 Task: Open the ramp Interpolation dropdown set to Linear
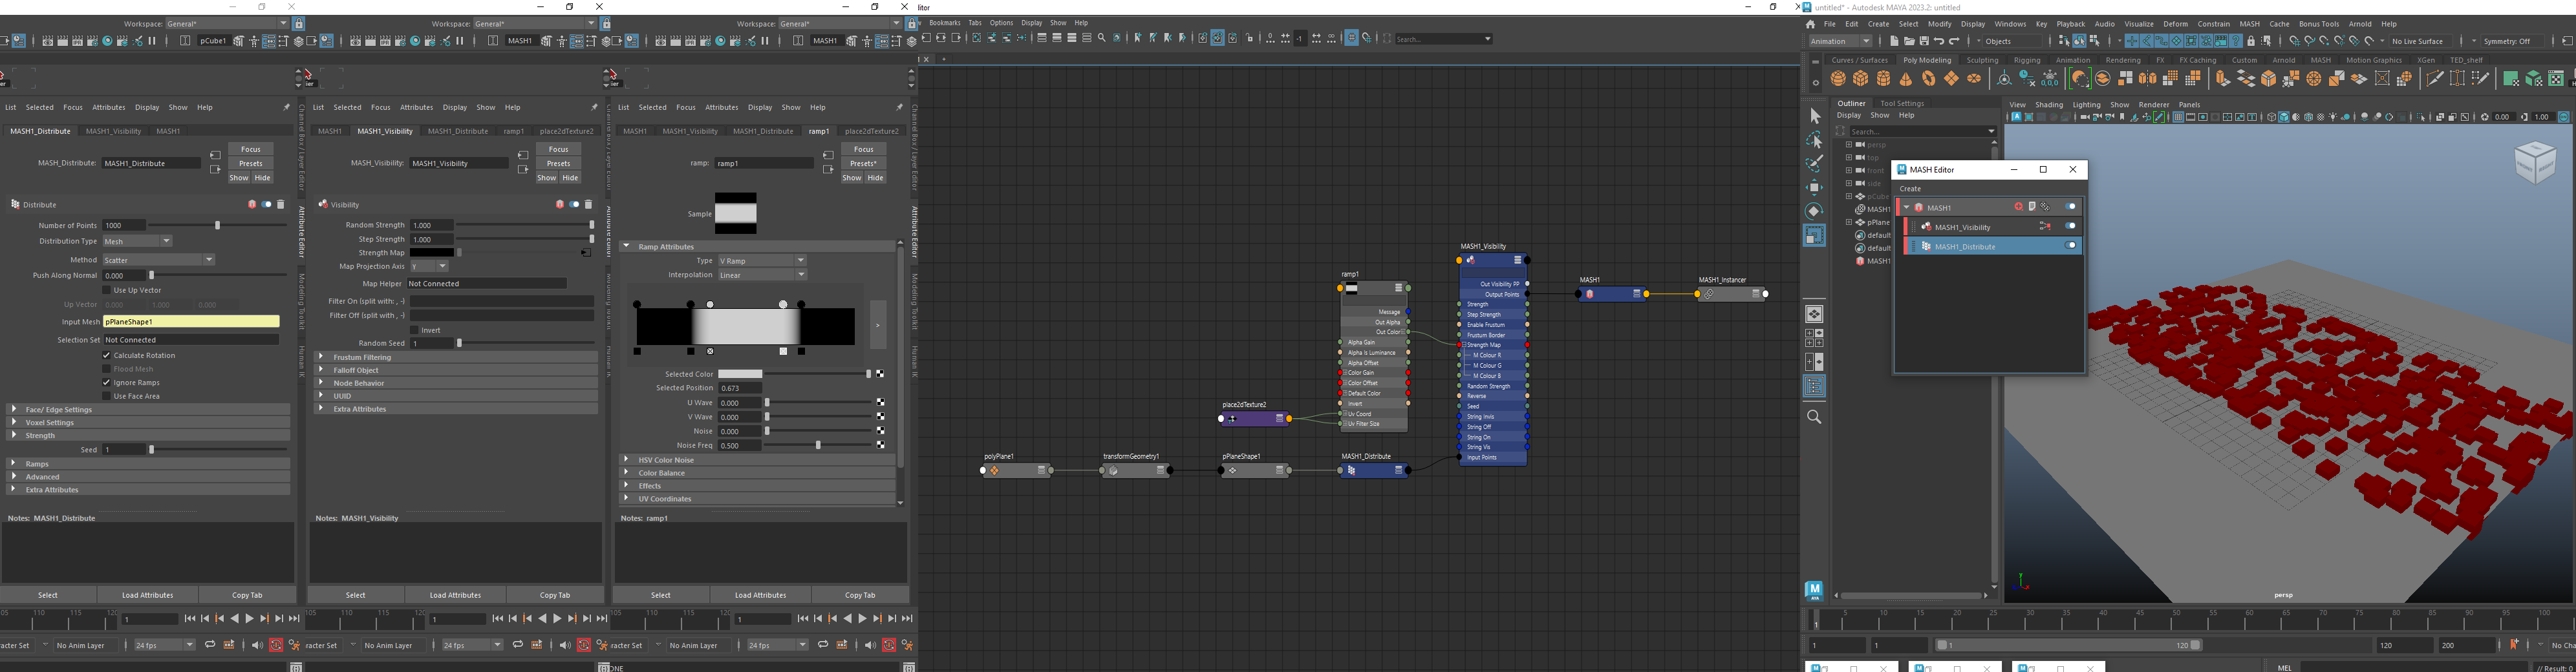(762, 274)
